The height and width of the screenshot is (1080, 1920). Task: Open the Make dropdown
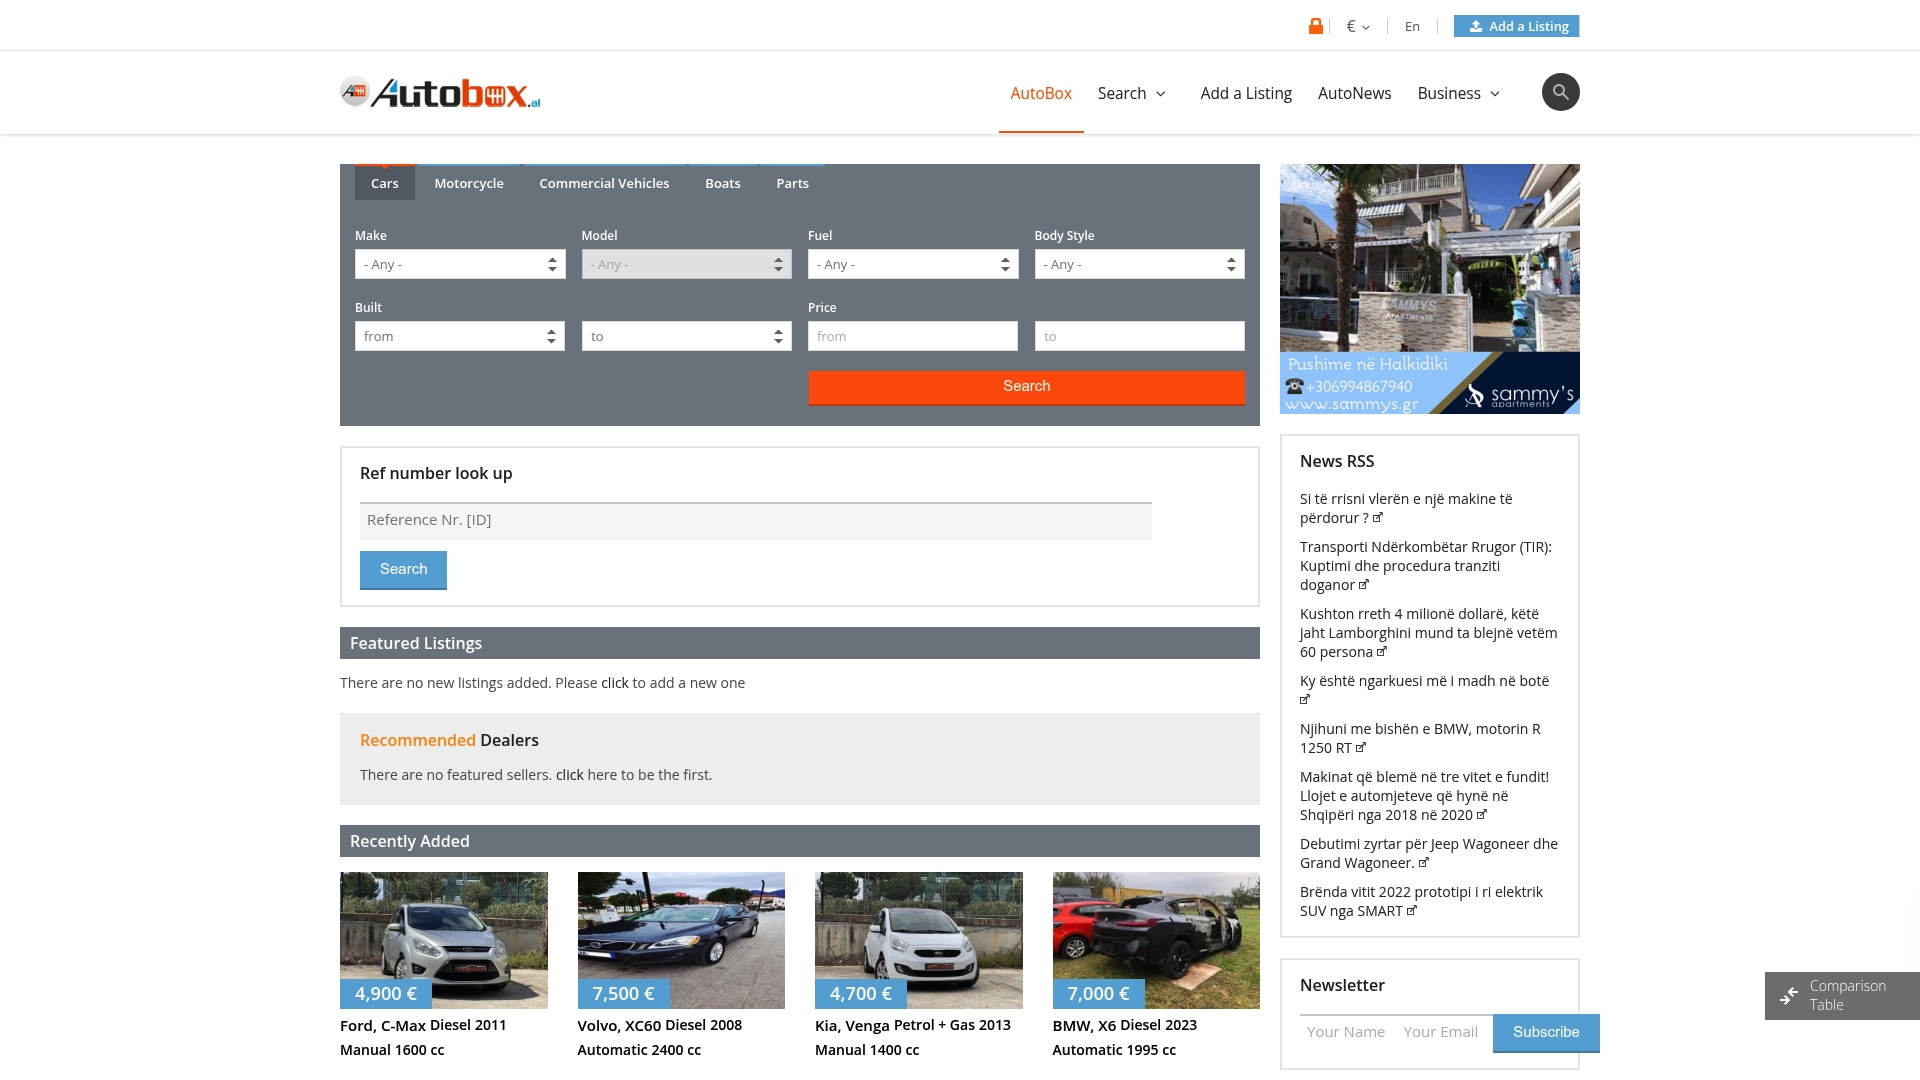click(x=459, y=264)
